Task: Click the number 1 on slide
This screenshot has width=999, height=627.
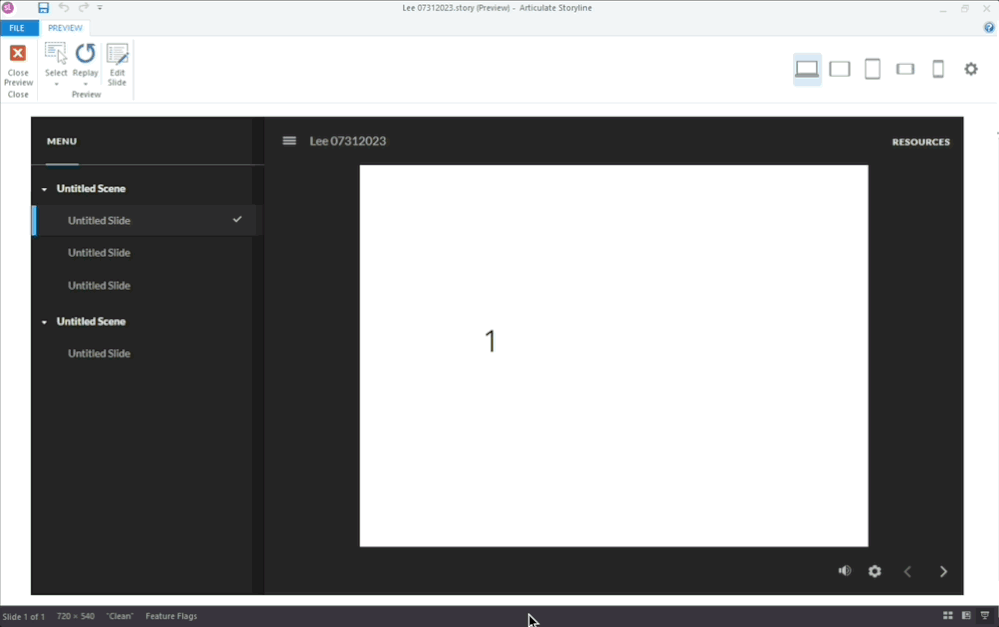Action: (x=490, y=341)
